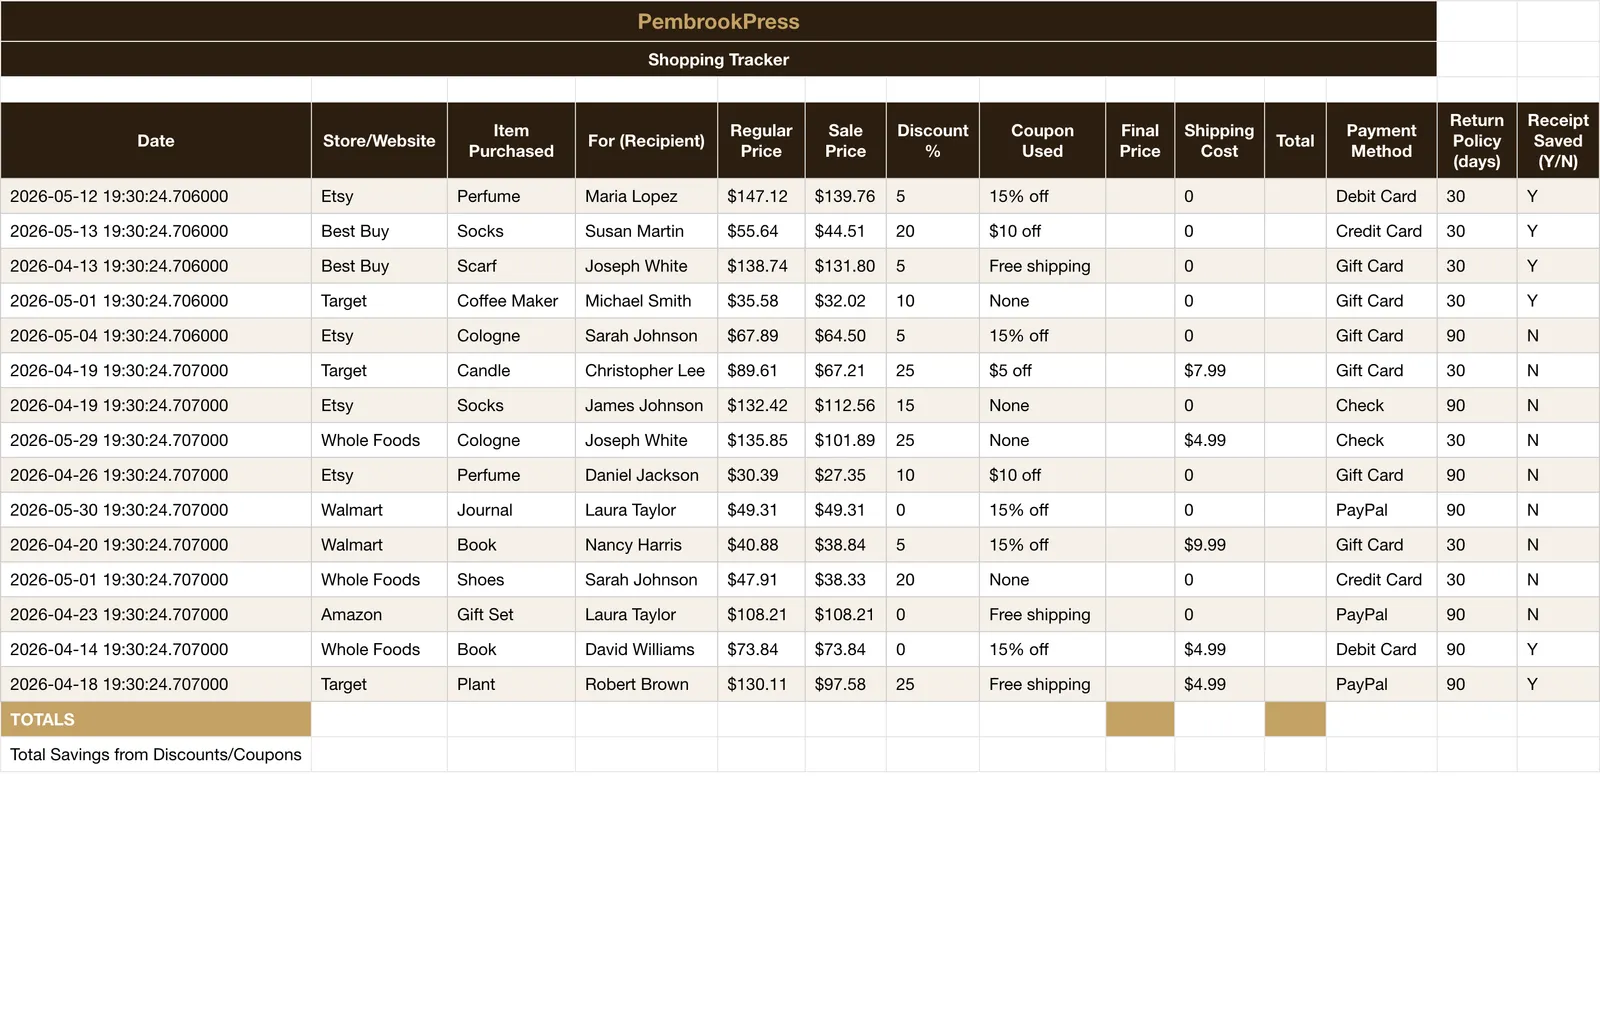Select the $40.88 regular price cell
This screenshot has width=1600, height=1029.
[x=761, y=545]
